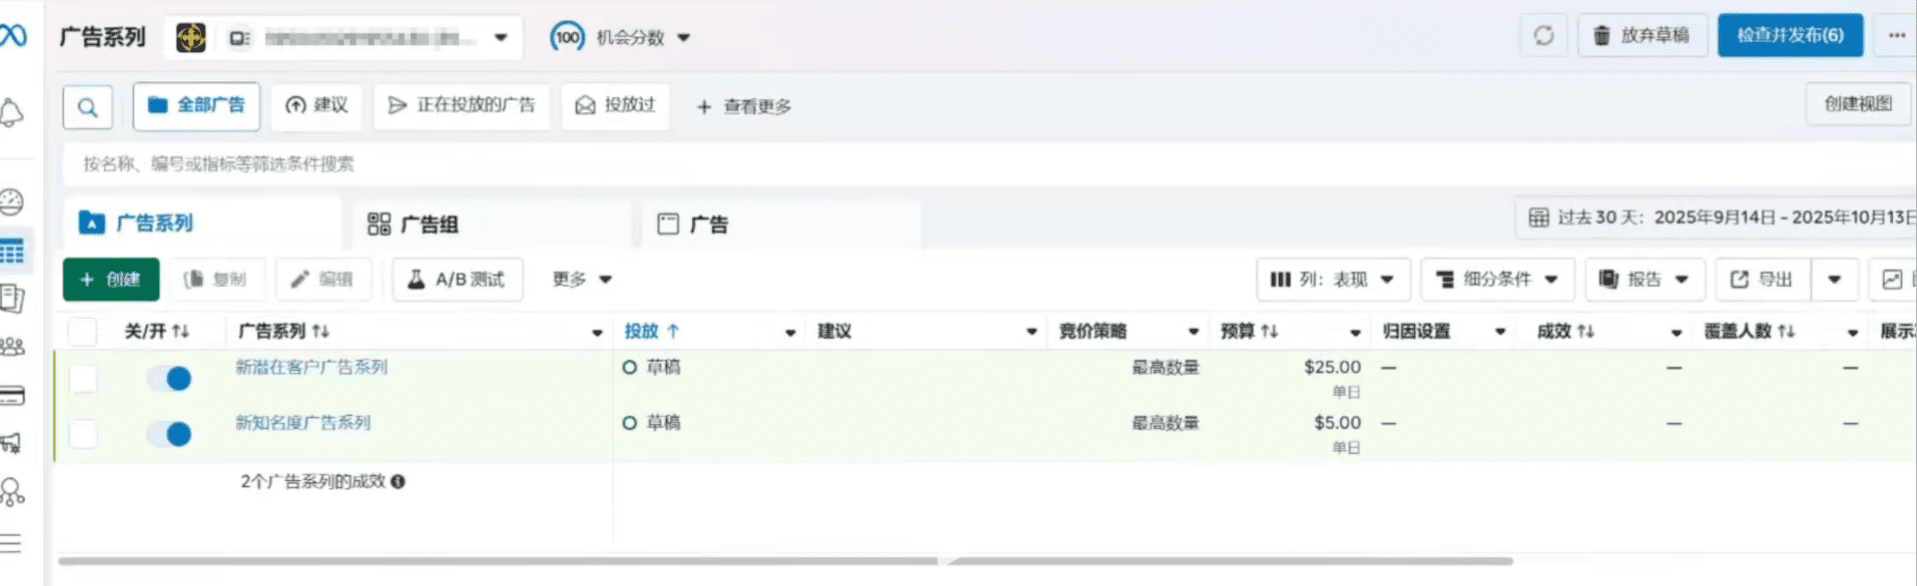Open the megaphone advertising icon in sidebar
The image size is (1917, 586).
coord(12,442)
